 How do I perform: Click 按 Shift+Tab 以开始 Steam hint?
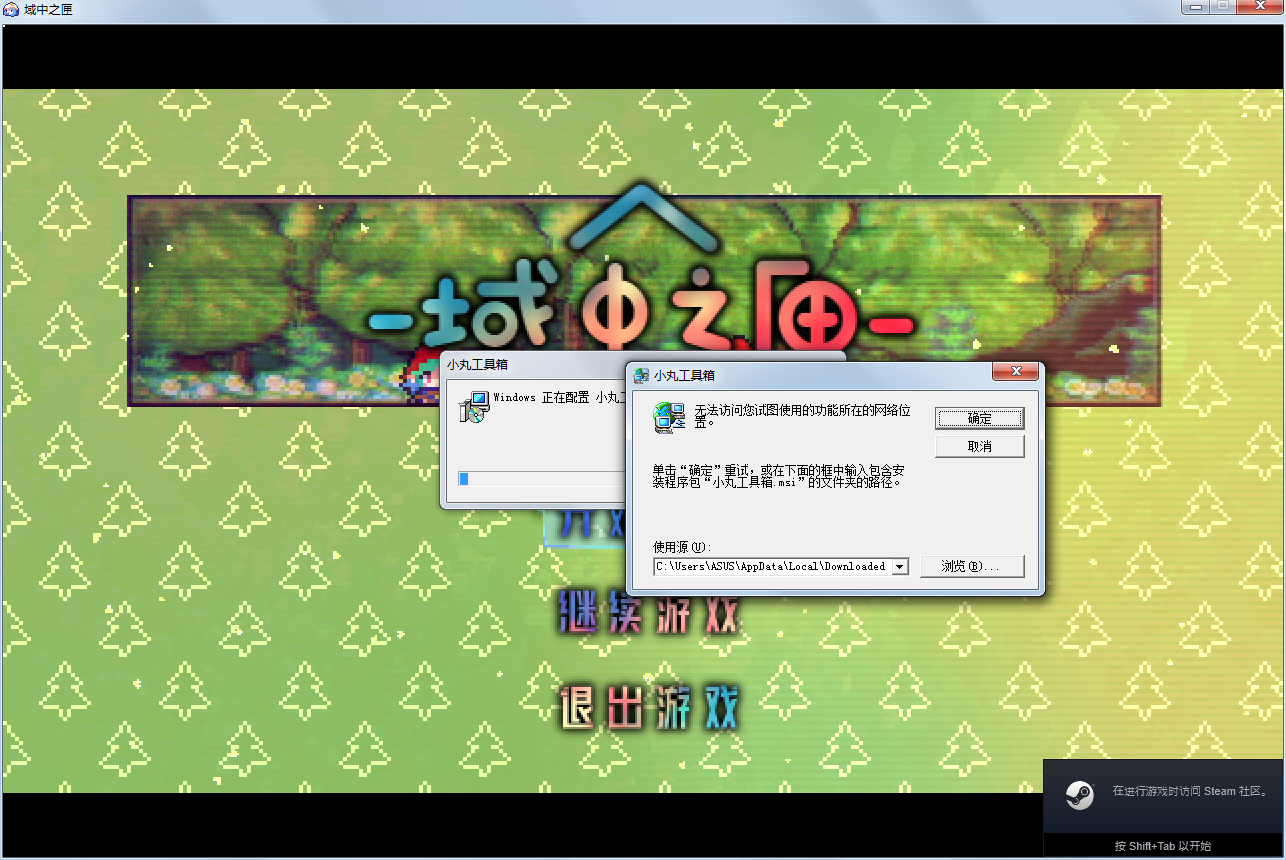point(1163,846)
